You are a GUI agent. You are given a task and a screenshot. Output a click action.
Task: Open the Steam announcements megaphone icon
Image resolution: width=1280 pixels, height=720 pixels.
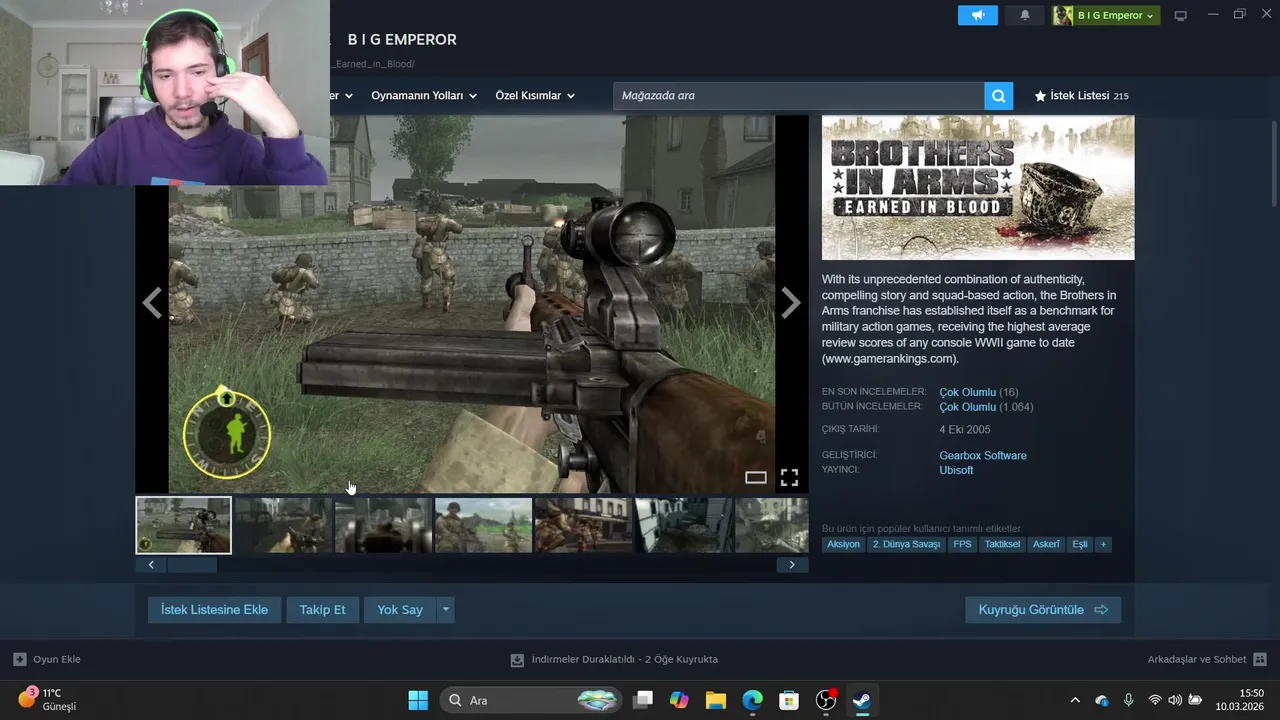pos(978,15)
